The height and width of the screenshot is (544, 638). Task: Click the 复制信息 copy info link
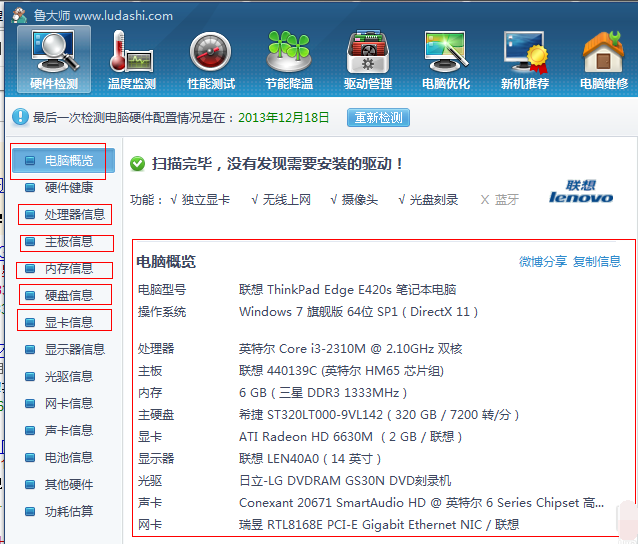coord(597,261)
